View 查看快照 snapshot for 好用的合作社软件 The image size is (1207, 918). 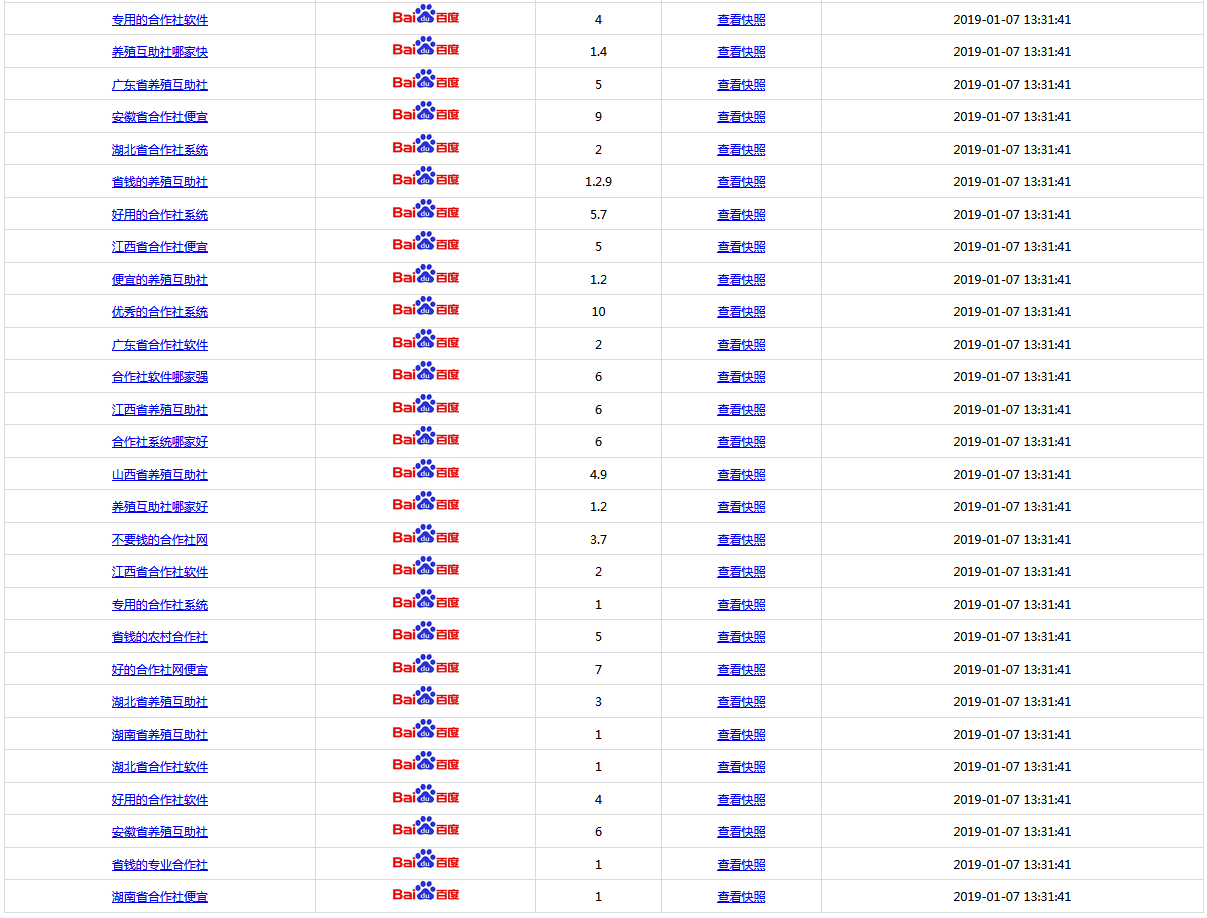tap(741, 800)
